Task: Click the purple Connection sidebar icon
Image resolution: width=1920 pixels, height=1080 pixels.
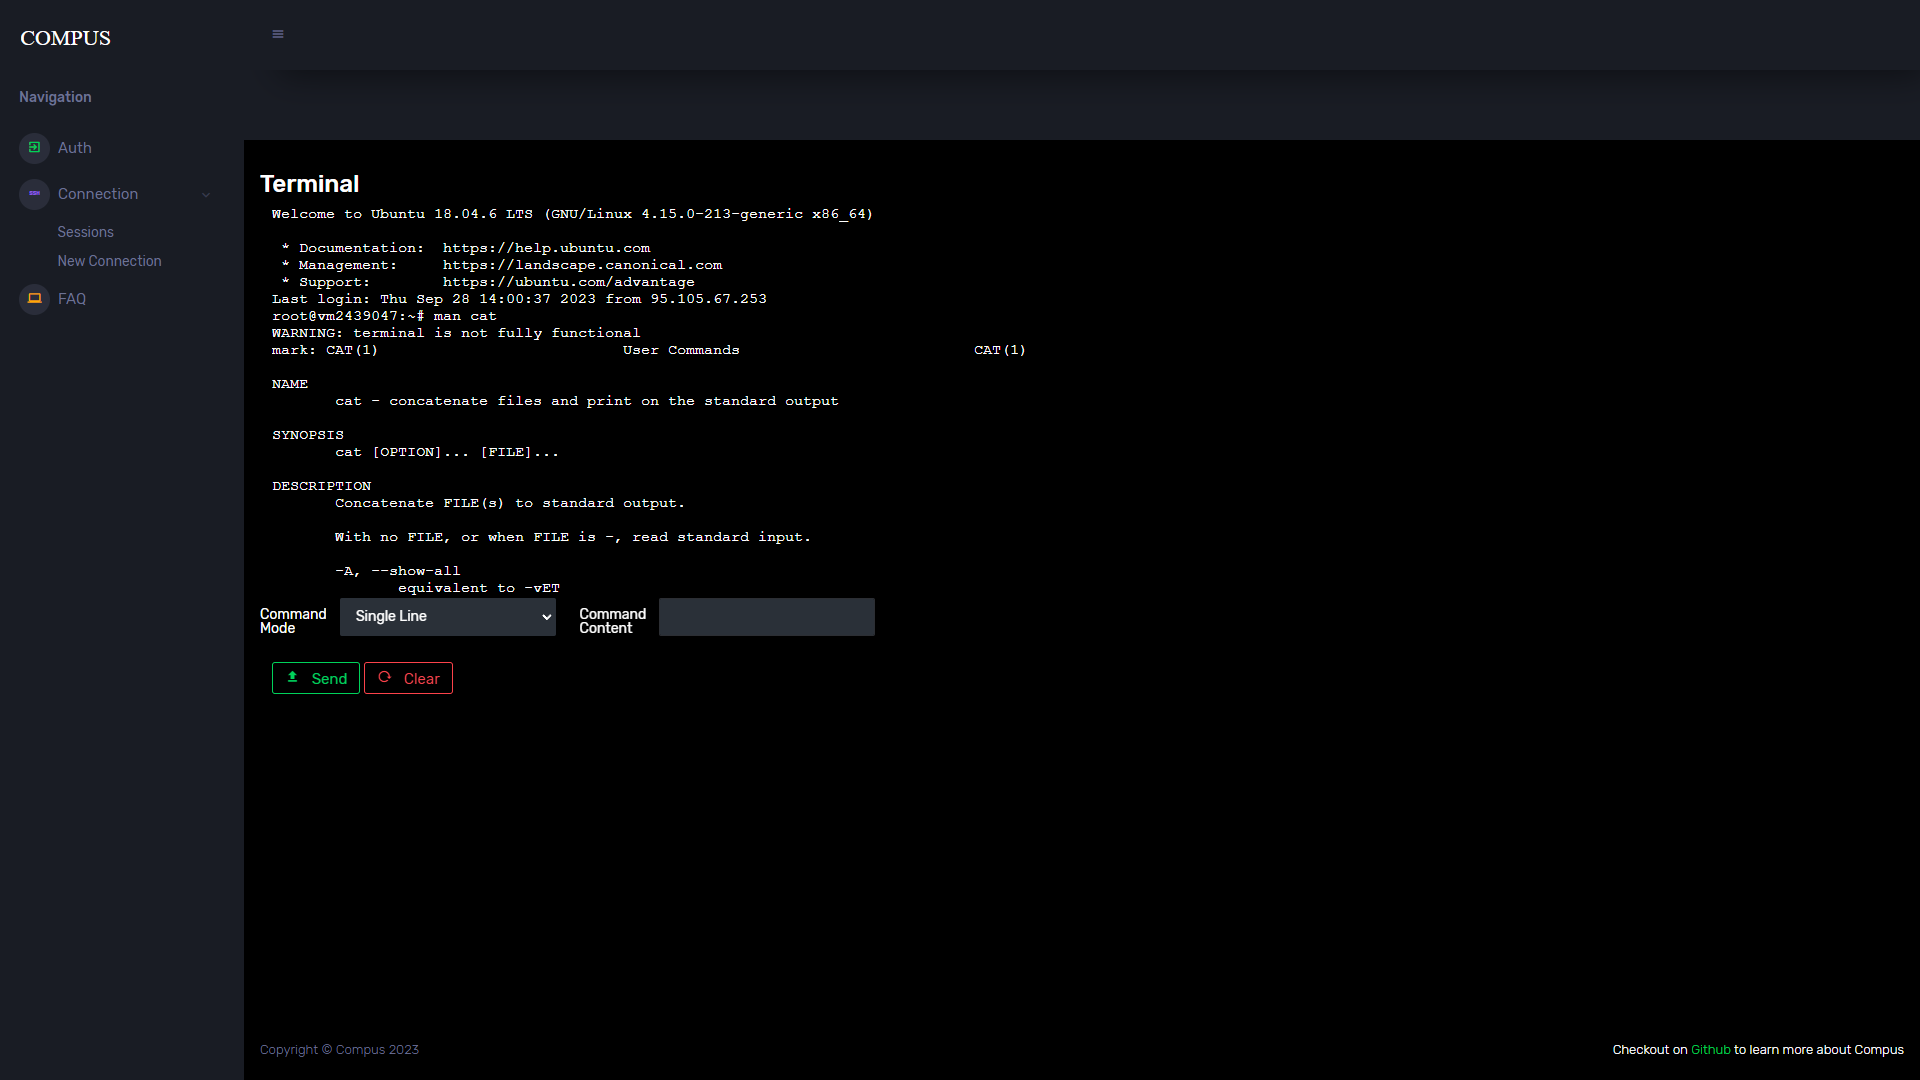Action: 34,194
